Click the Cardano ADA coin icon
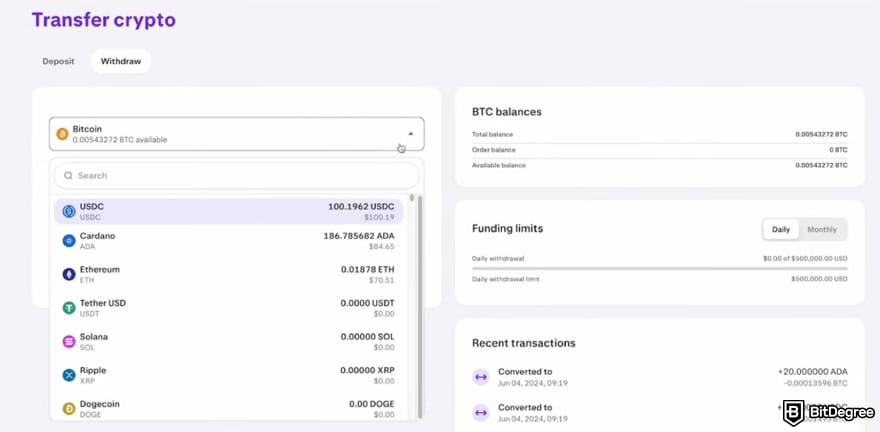880x432 pixels. 69,241
